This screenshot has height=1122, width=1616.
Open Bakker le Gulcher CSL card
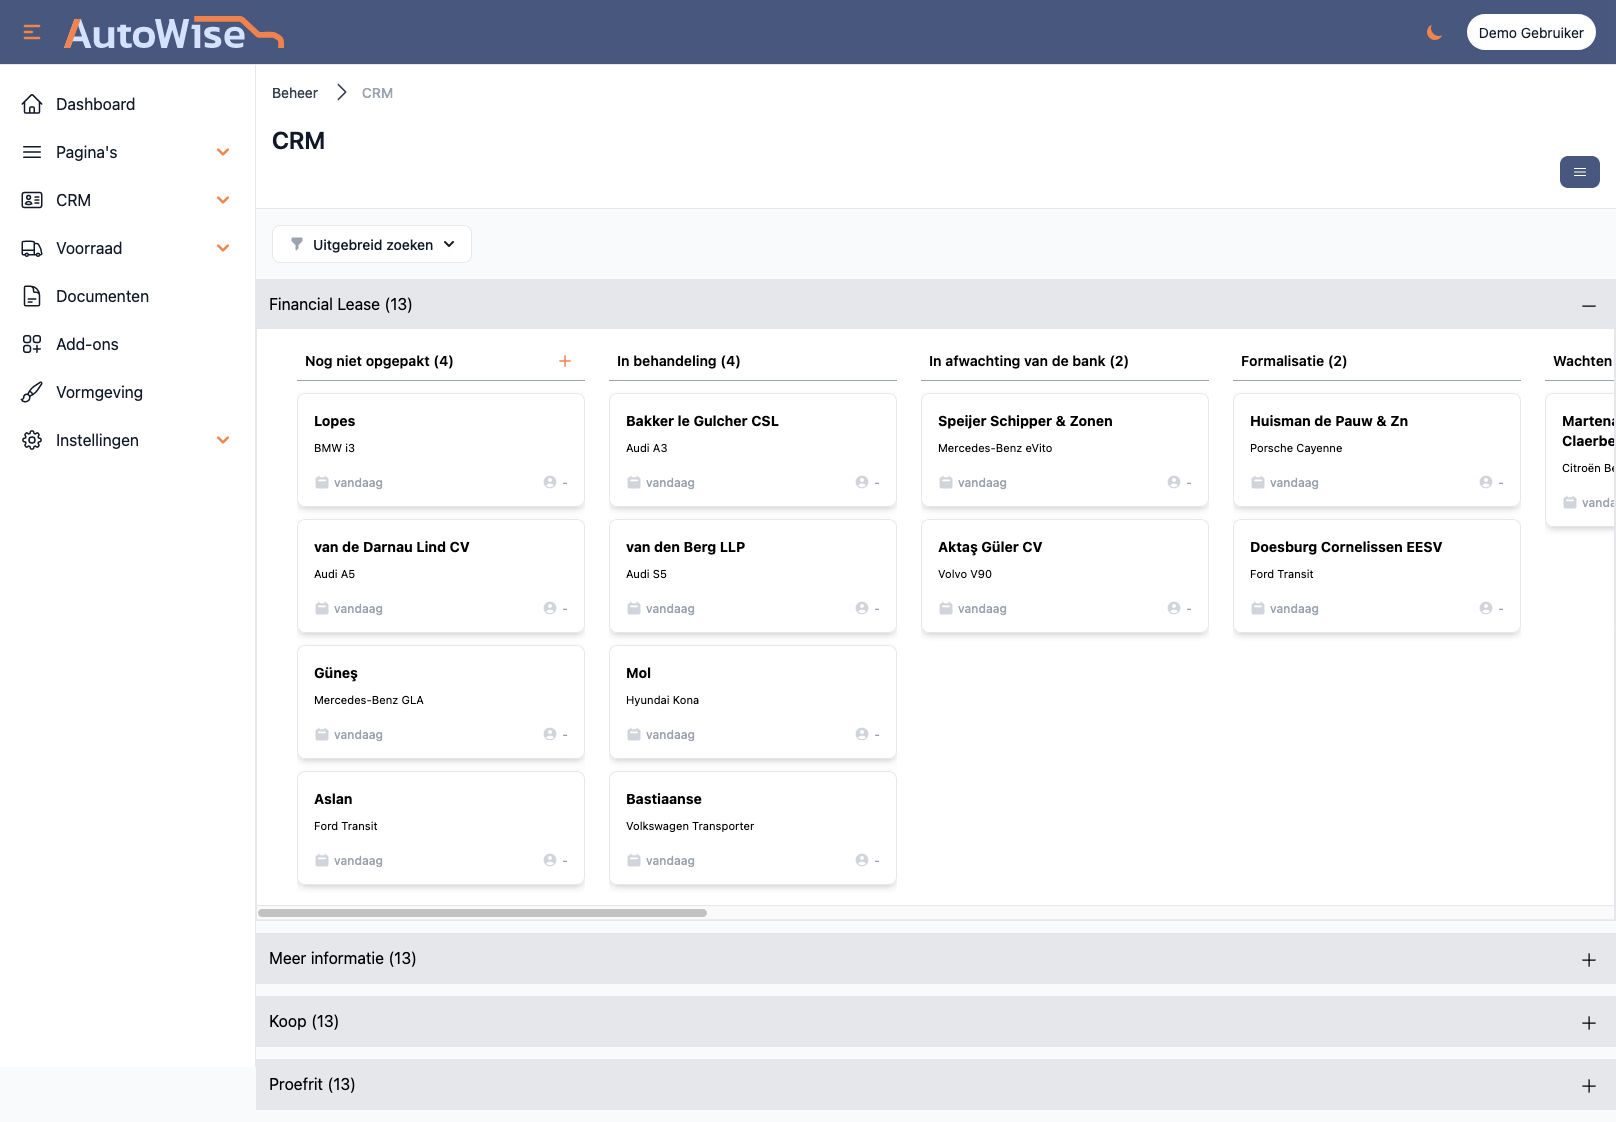tap(753, 450)
